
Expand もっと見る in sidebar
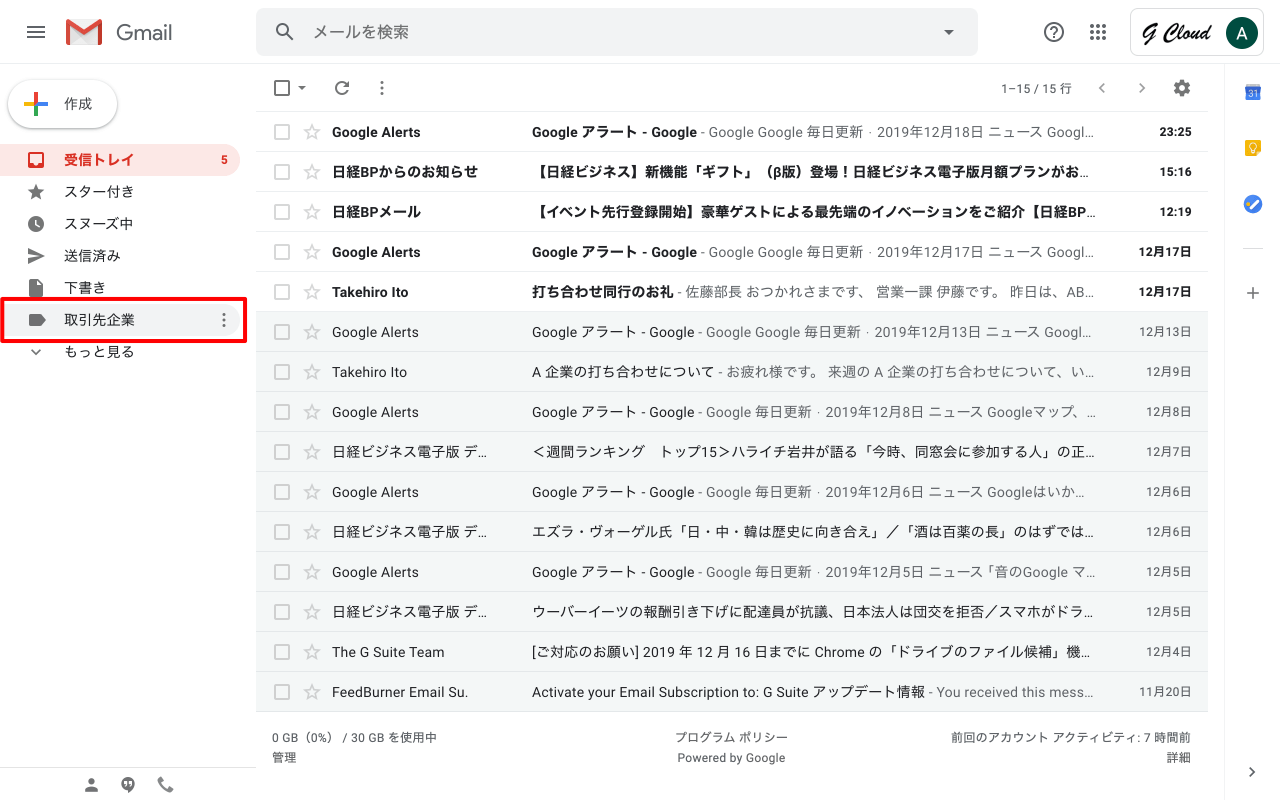click(99, 352)
